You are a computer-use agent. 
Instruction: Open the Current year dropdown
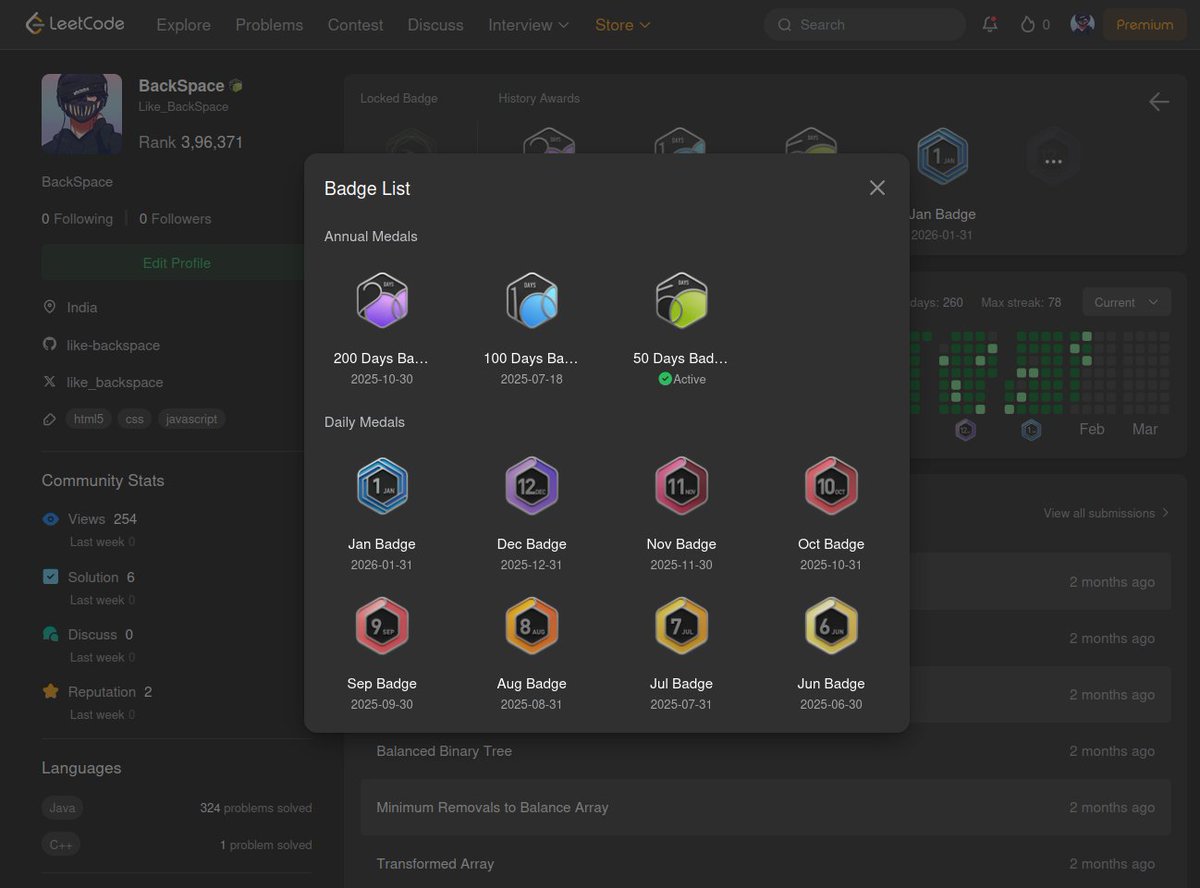pyautogui.click(x=1126, y=302)
